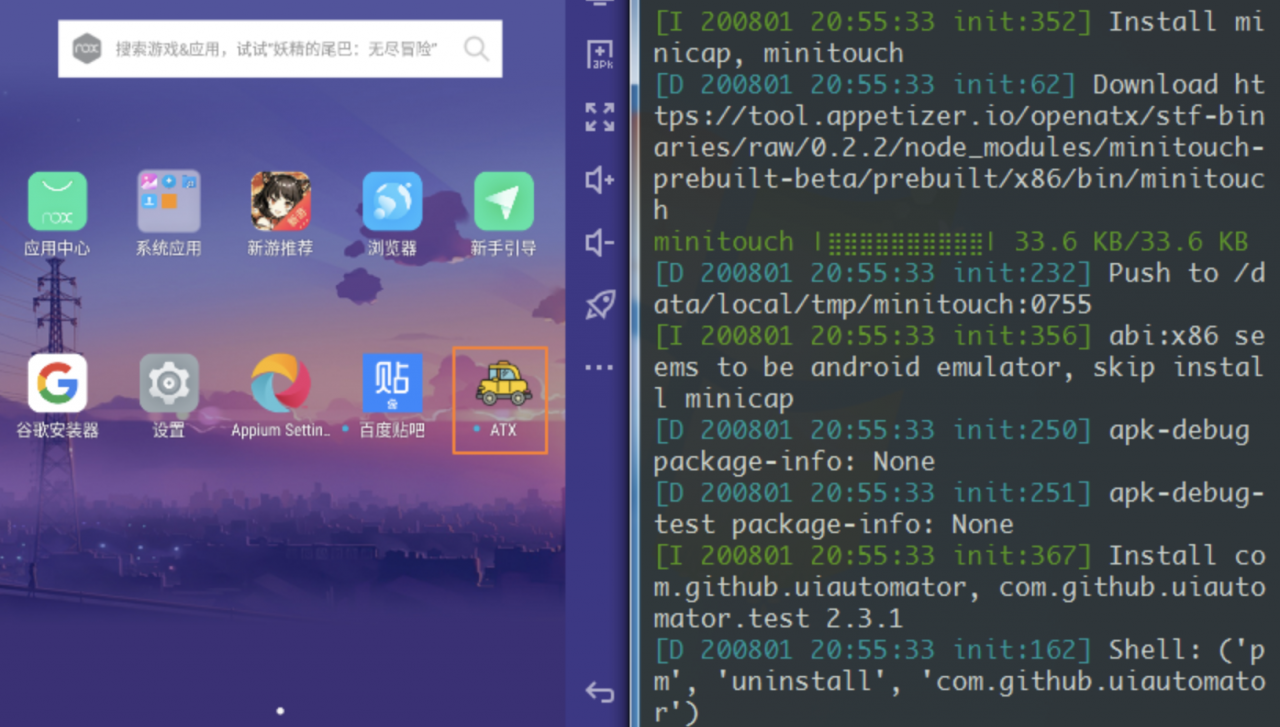
Task: Click the 'apk-debug package-info: None' line
Action: click(952, 446)
